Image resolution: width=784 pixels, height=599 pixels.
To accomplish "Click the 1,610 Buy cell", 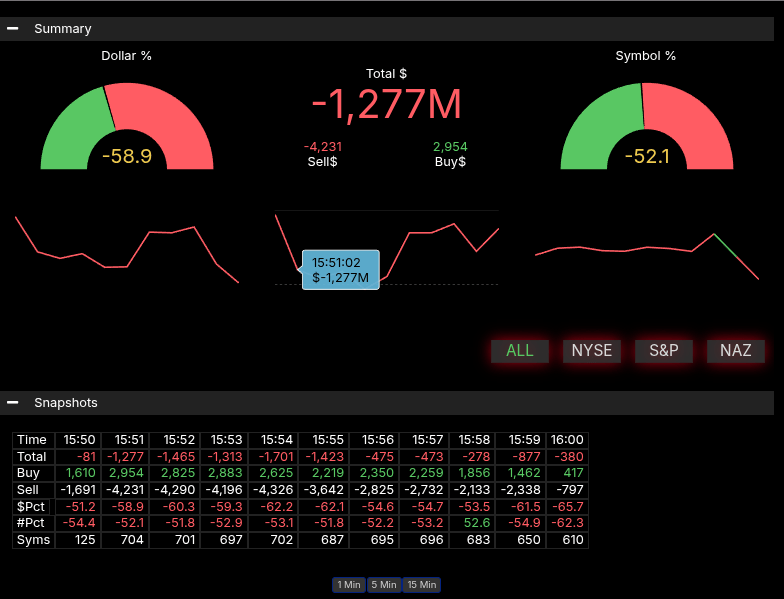I will coord(78,473).
